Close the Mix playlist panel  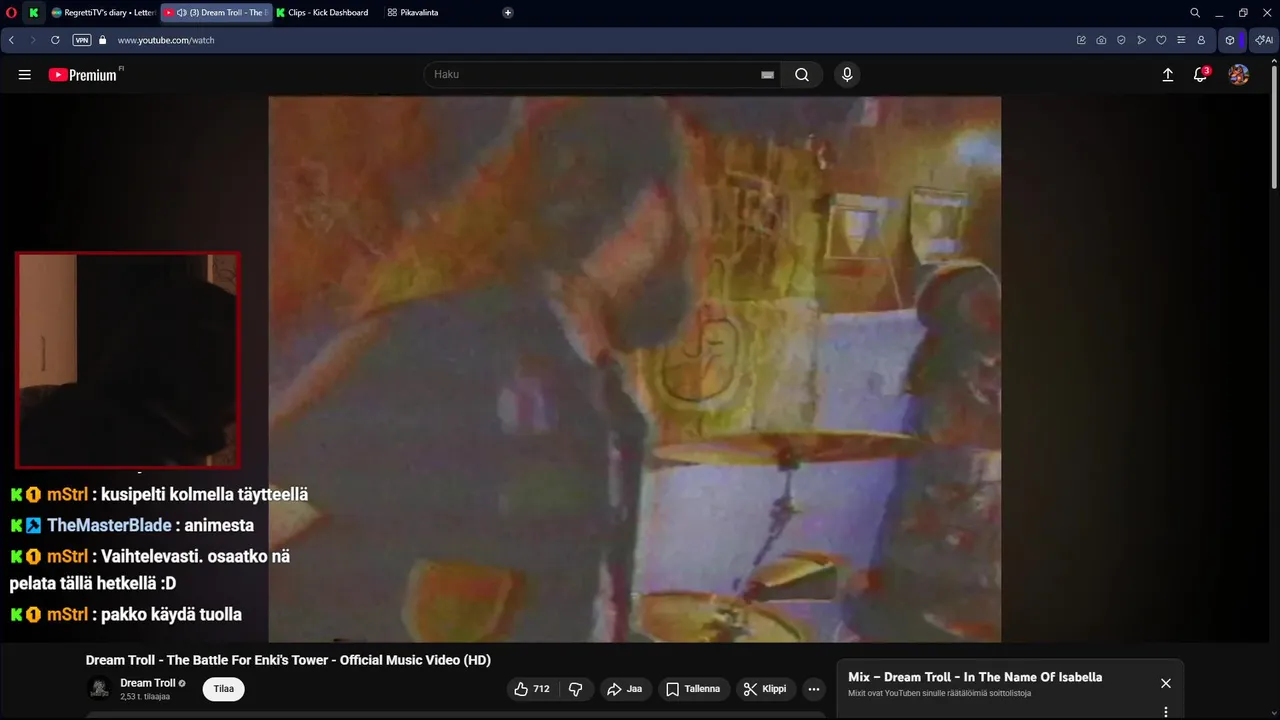(1165, 683)
